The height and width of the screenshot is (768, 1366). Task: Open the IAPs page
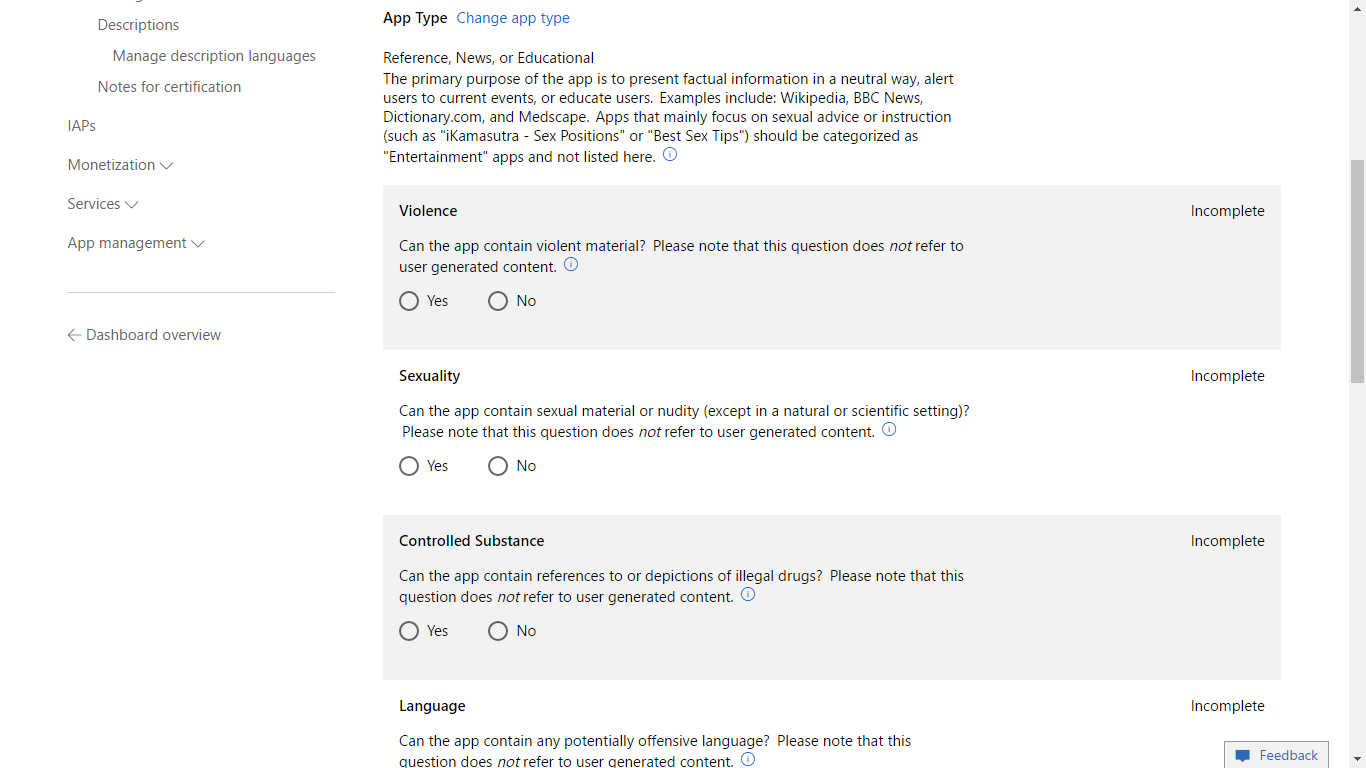82,126
